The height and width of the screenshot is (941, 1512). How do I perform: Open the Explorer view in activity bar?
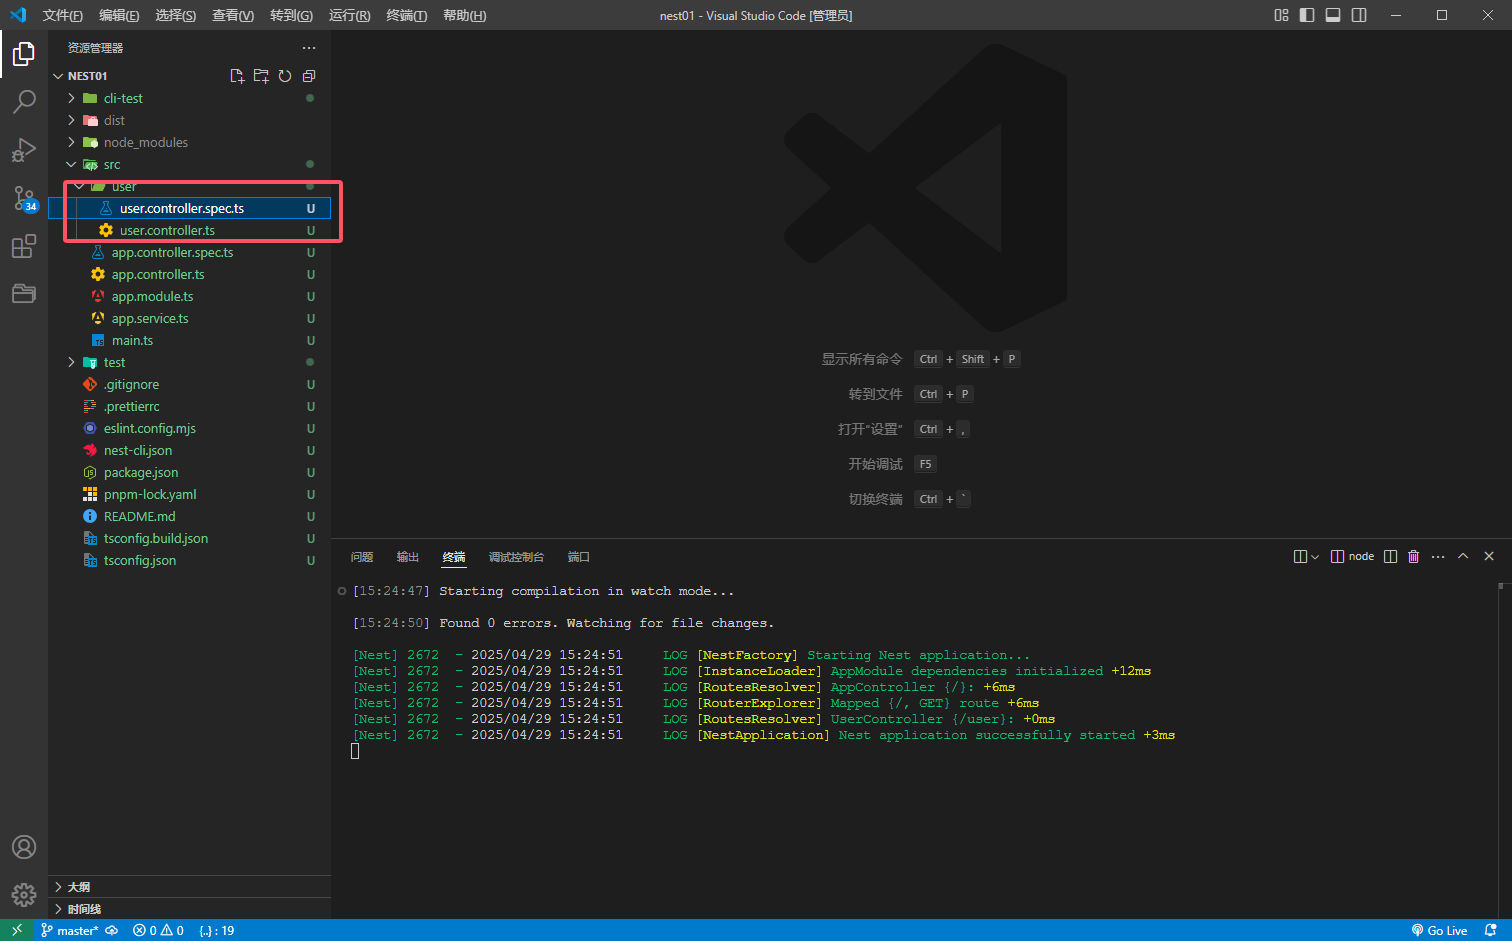(x=24, y=54)
